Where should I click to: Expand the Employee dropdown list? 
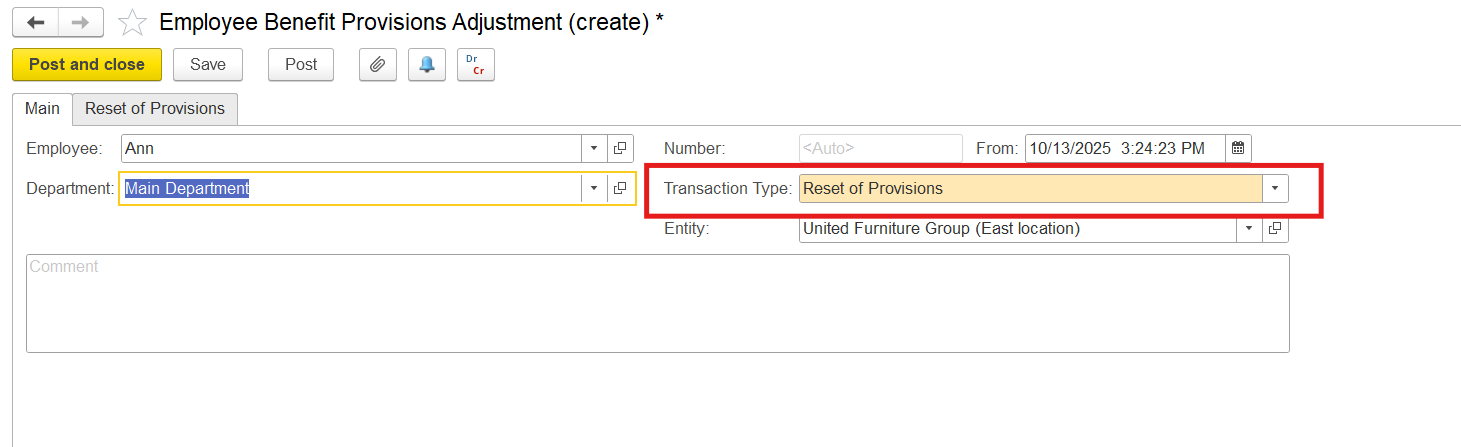(x=594, y=148)
